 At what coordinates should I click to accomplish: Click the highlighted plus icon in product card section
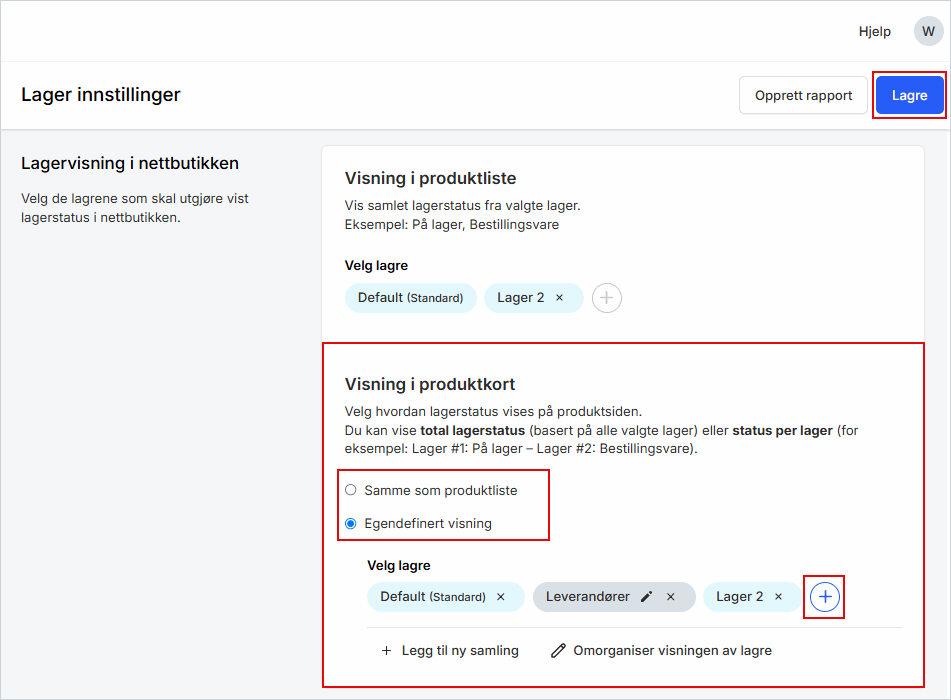(824, 596)
